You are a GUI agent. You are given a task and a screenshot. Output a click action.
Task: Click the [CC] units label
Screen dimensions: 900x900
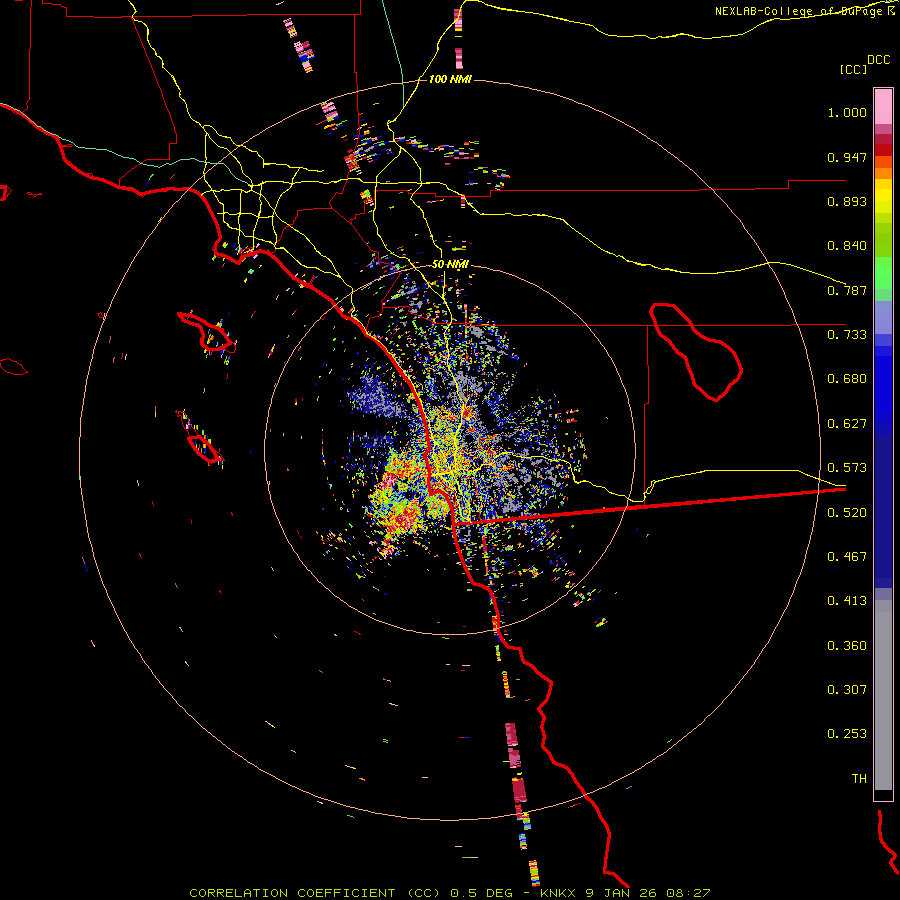[853, 69]
